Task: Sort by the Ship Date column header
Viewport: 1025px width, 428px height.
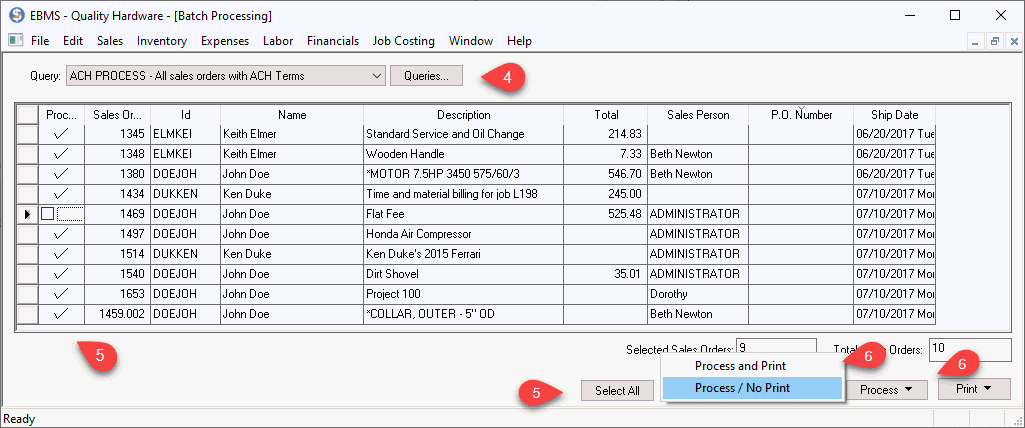Action: 893,115
